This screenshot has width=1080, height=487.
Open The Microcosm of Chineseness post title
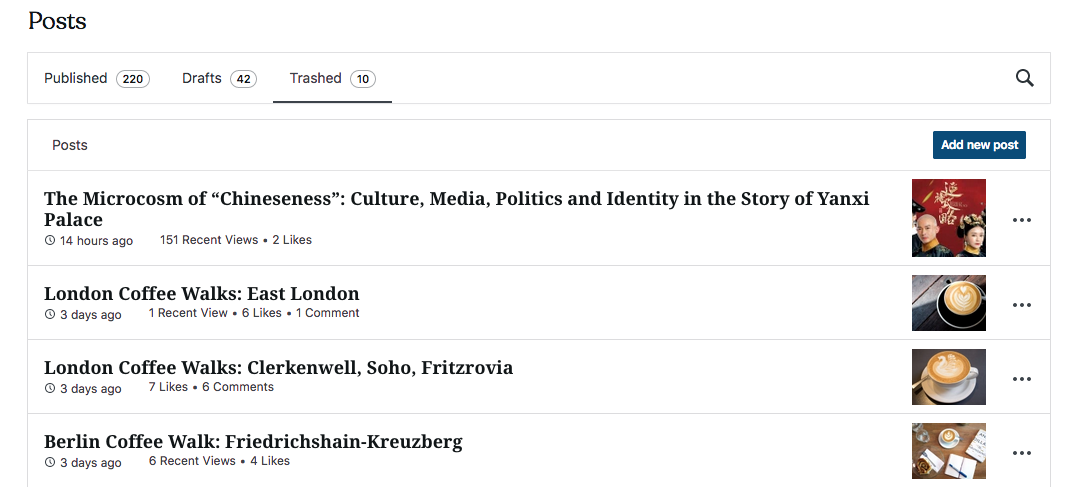pos(457,209)
